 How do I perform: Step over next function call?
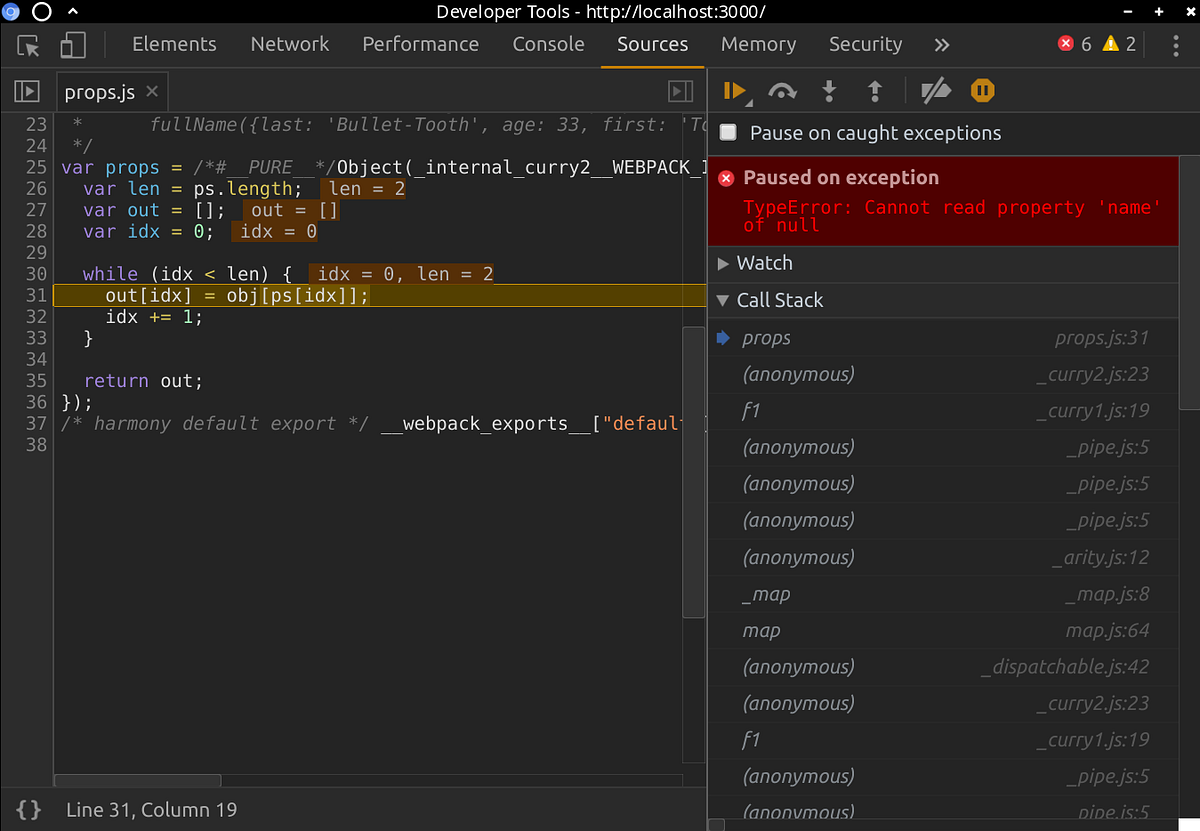[x=782, y=91]
